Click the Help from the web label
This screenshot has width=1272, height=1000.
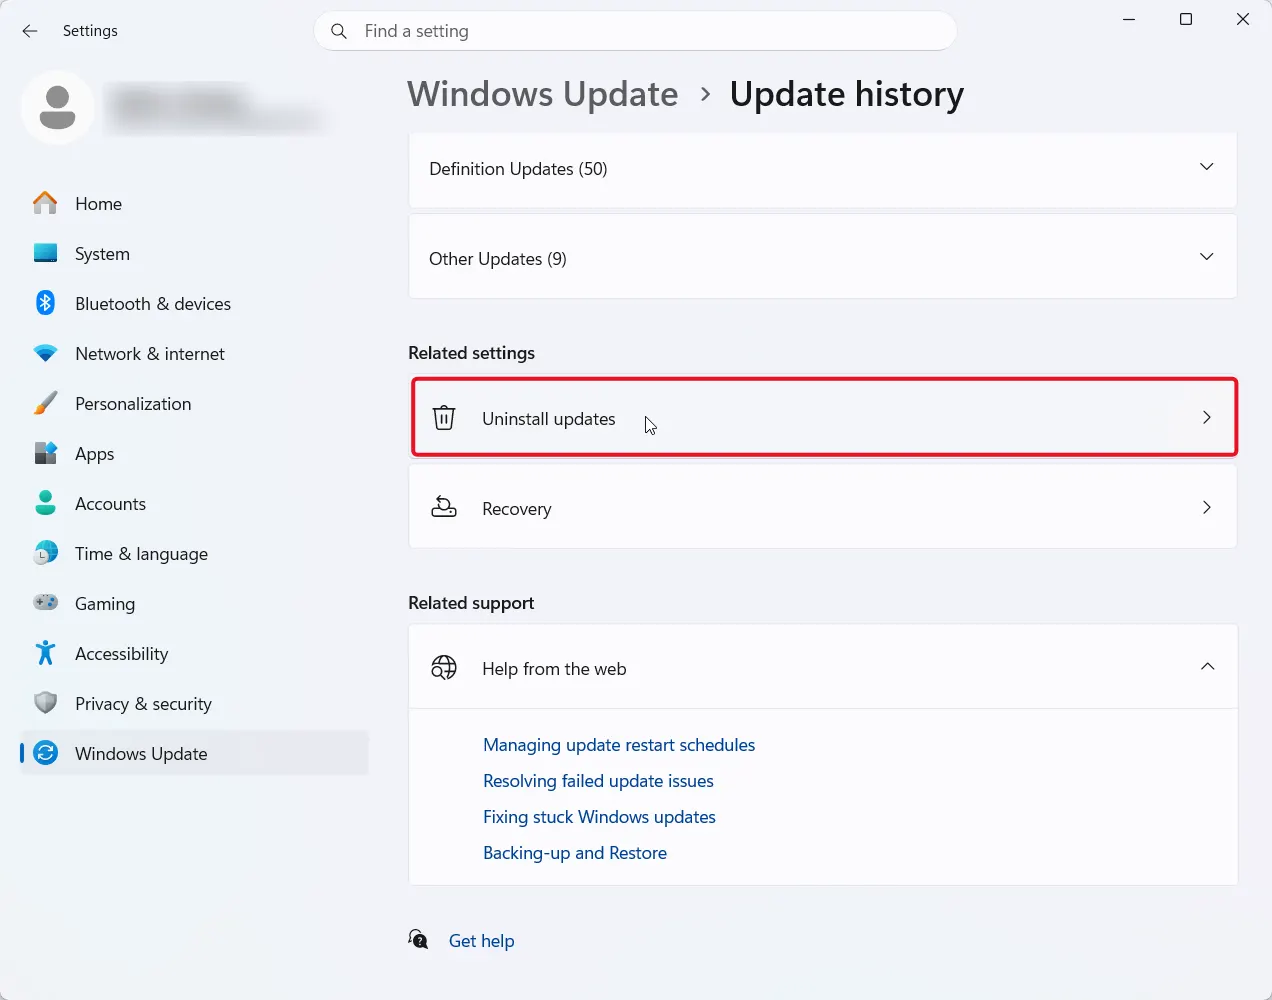[554, 669]
